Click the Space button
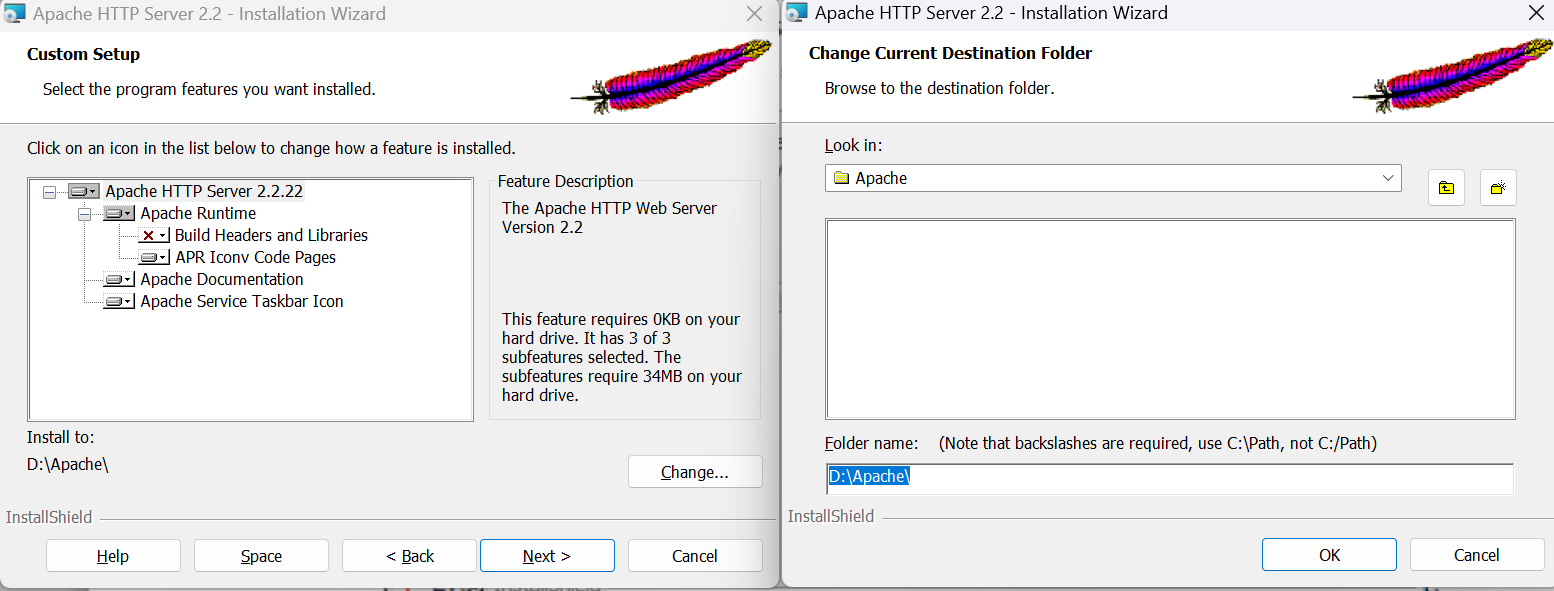This screenshot has width=1554, height=591. tap(261, 556)
